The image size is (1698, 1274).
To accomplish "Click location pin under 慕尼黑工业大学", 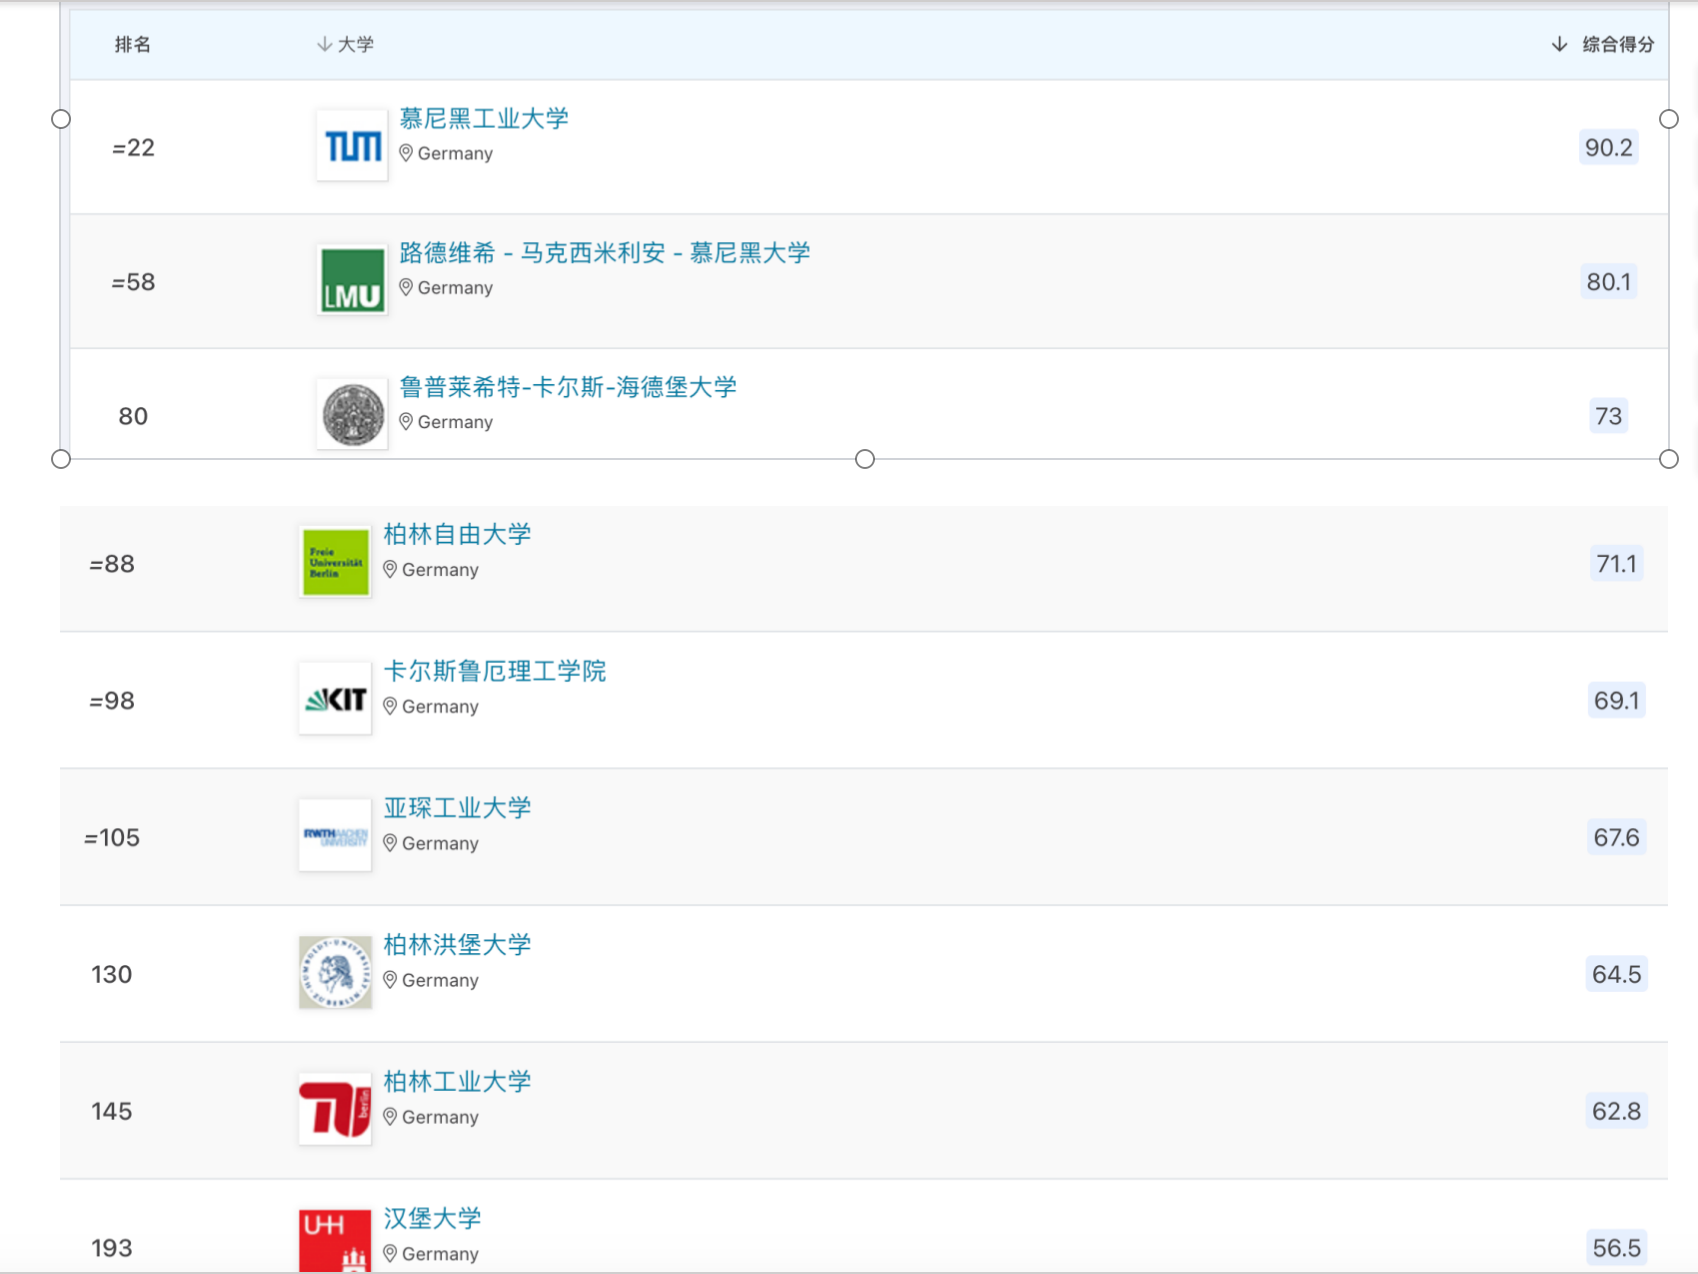I will click(406, 153).
